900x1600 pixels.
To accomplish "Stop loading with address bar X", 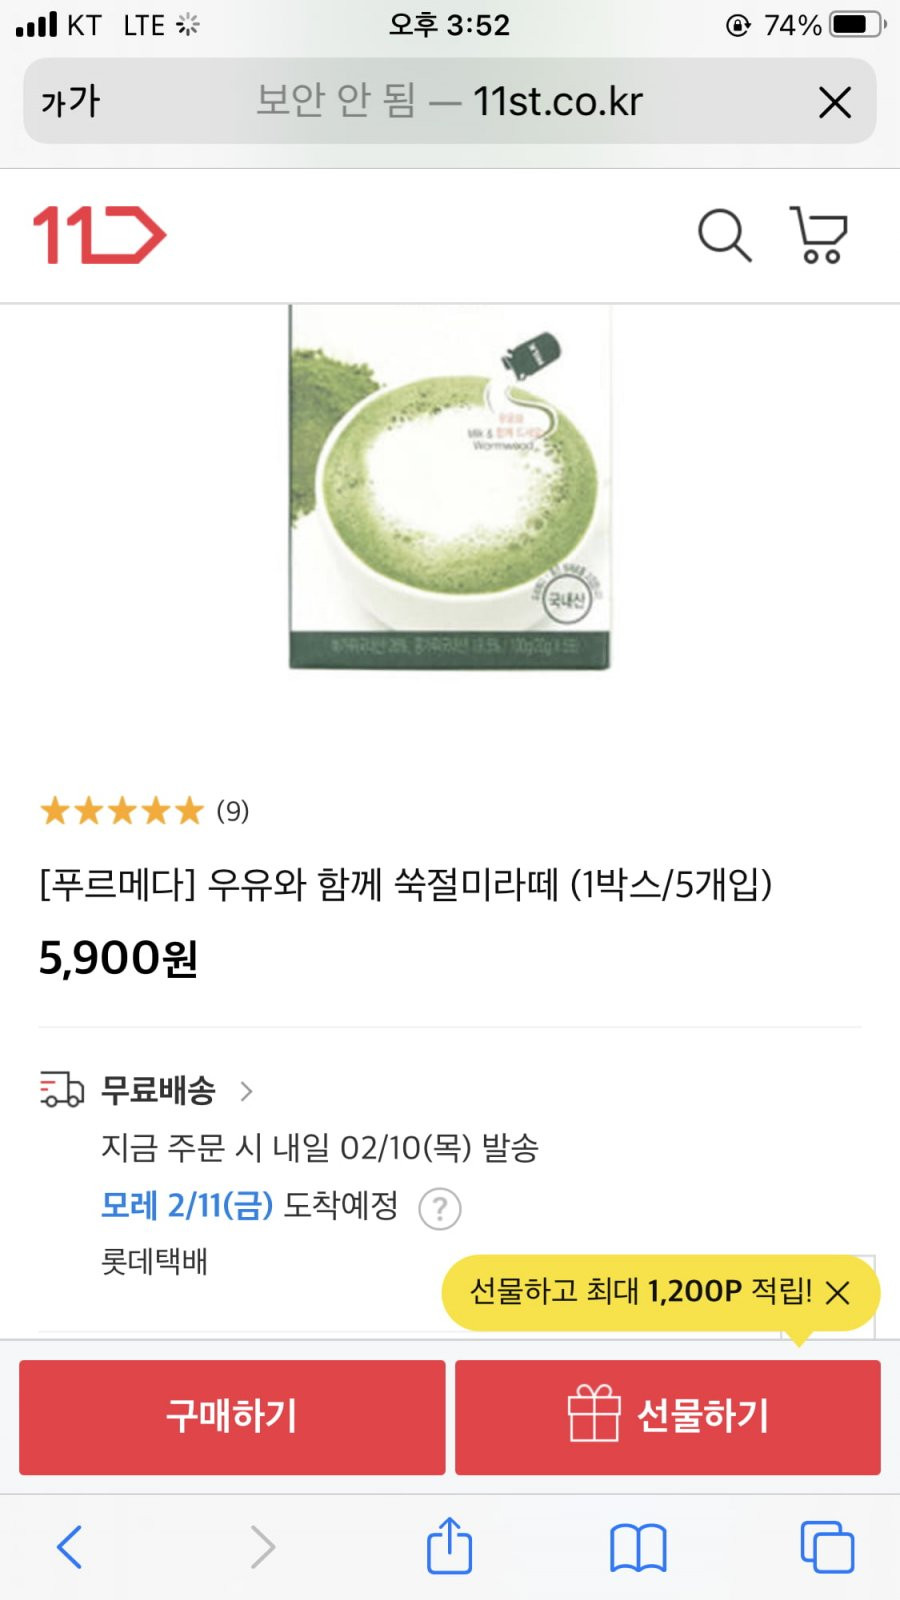I will click(835, 102).
